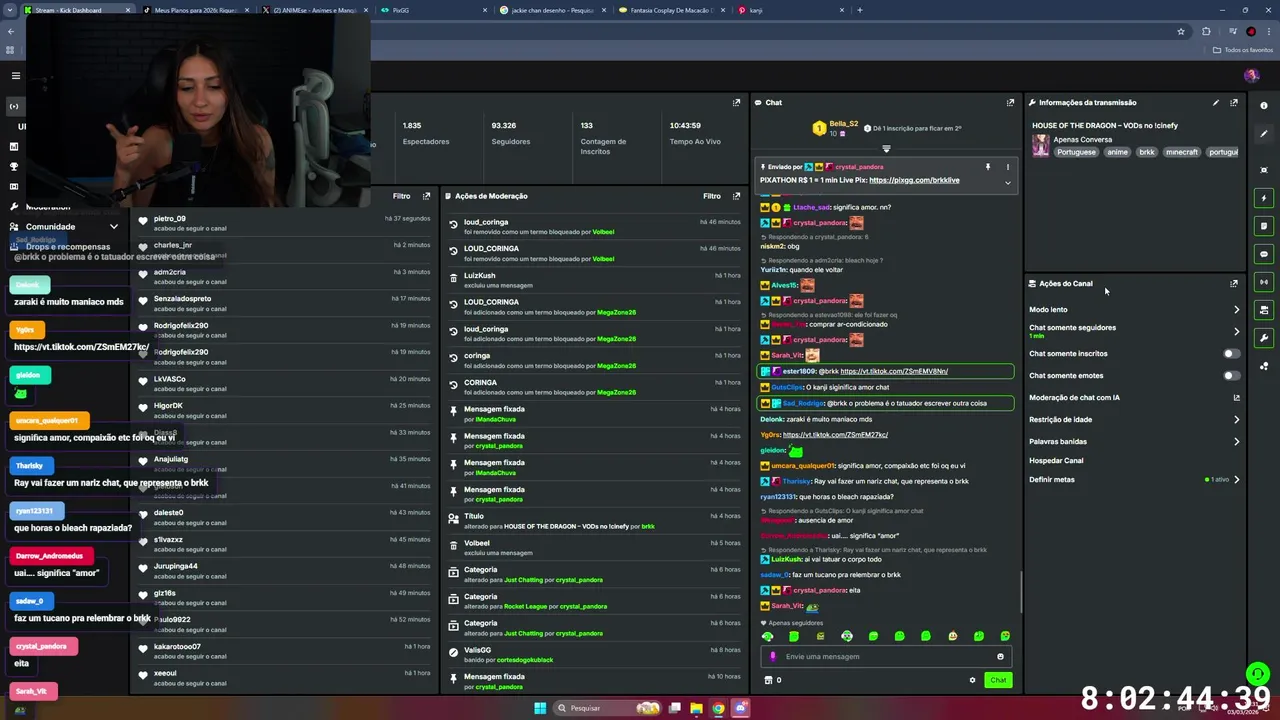Open Moderação de chat com IA
The image size is (1280, 720).
1134,397
